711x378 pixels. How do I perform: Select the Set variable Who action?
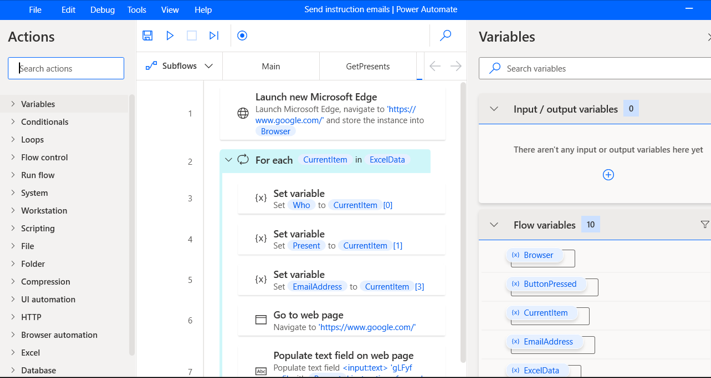tap(341, 199)
